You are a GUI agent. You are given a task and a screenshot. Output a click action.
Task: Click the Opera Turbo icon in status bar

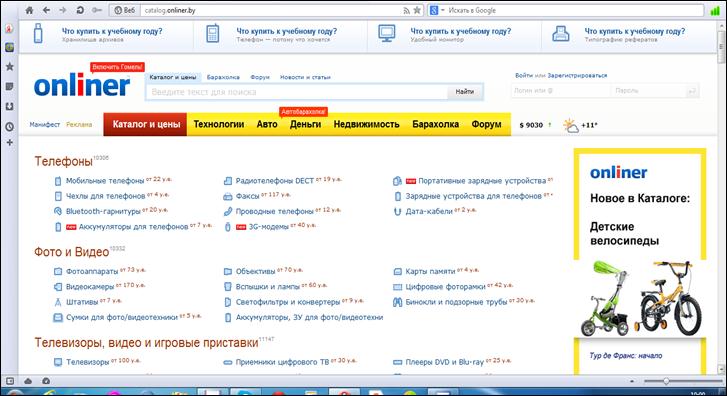(46, 381)
